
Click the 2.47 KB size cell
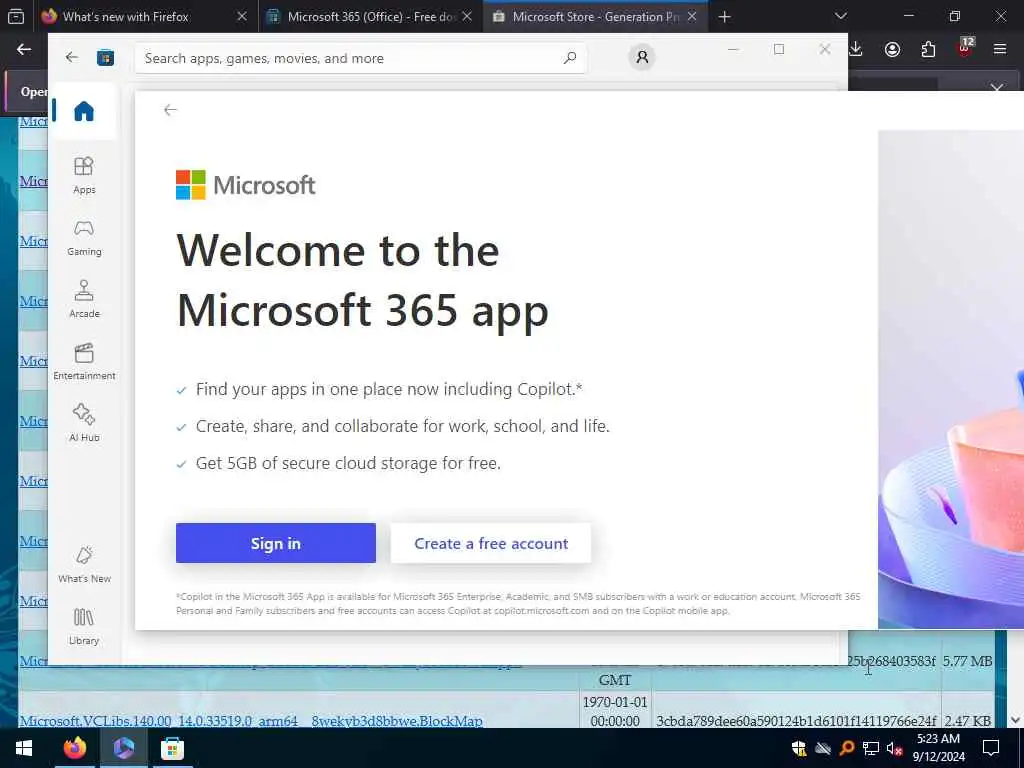click(967, 721)
